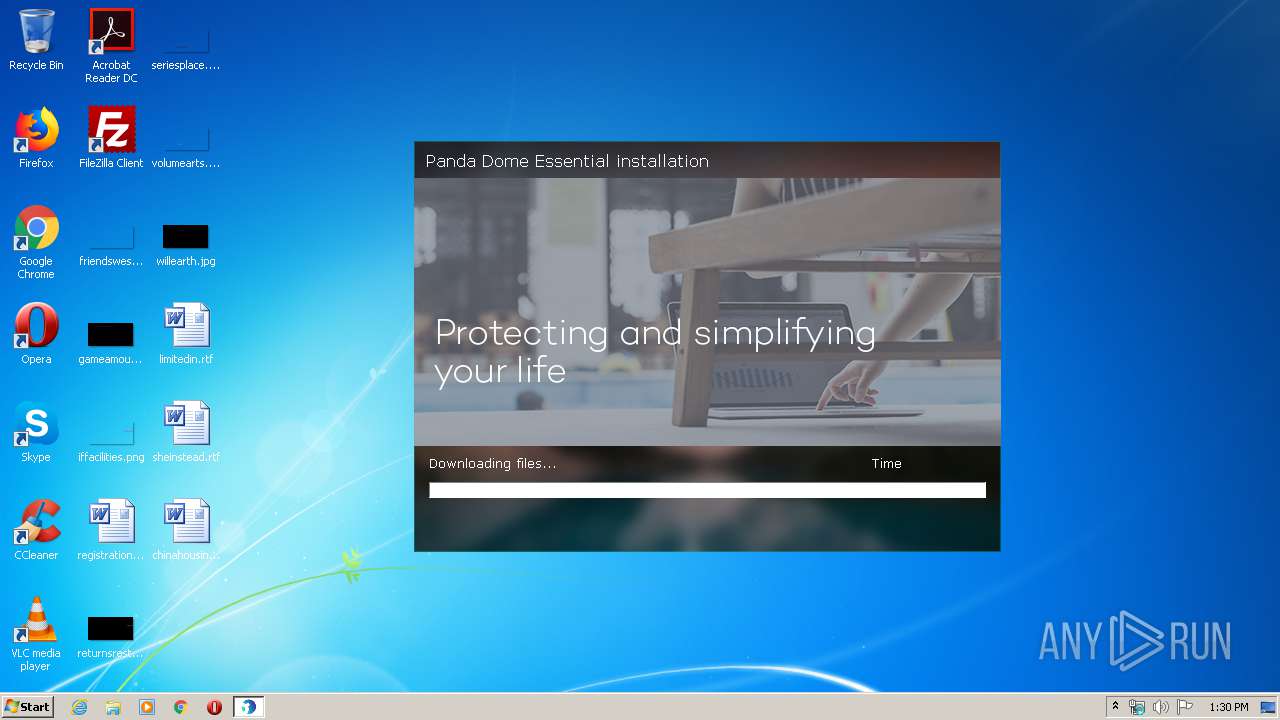
Task: Launch Acrobat Reader DC shortcut
Action: click(111, 46)
